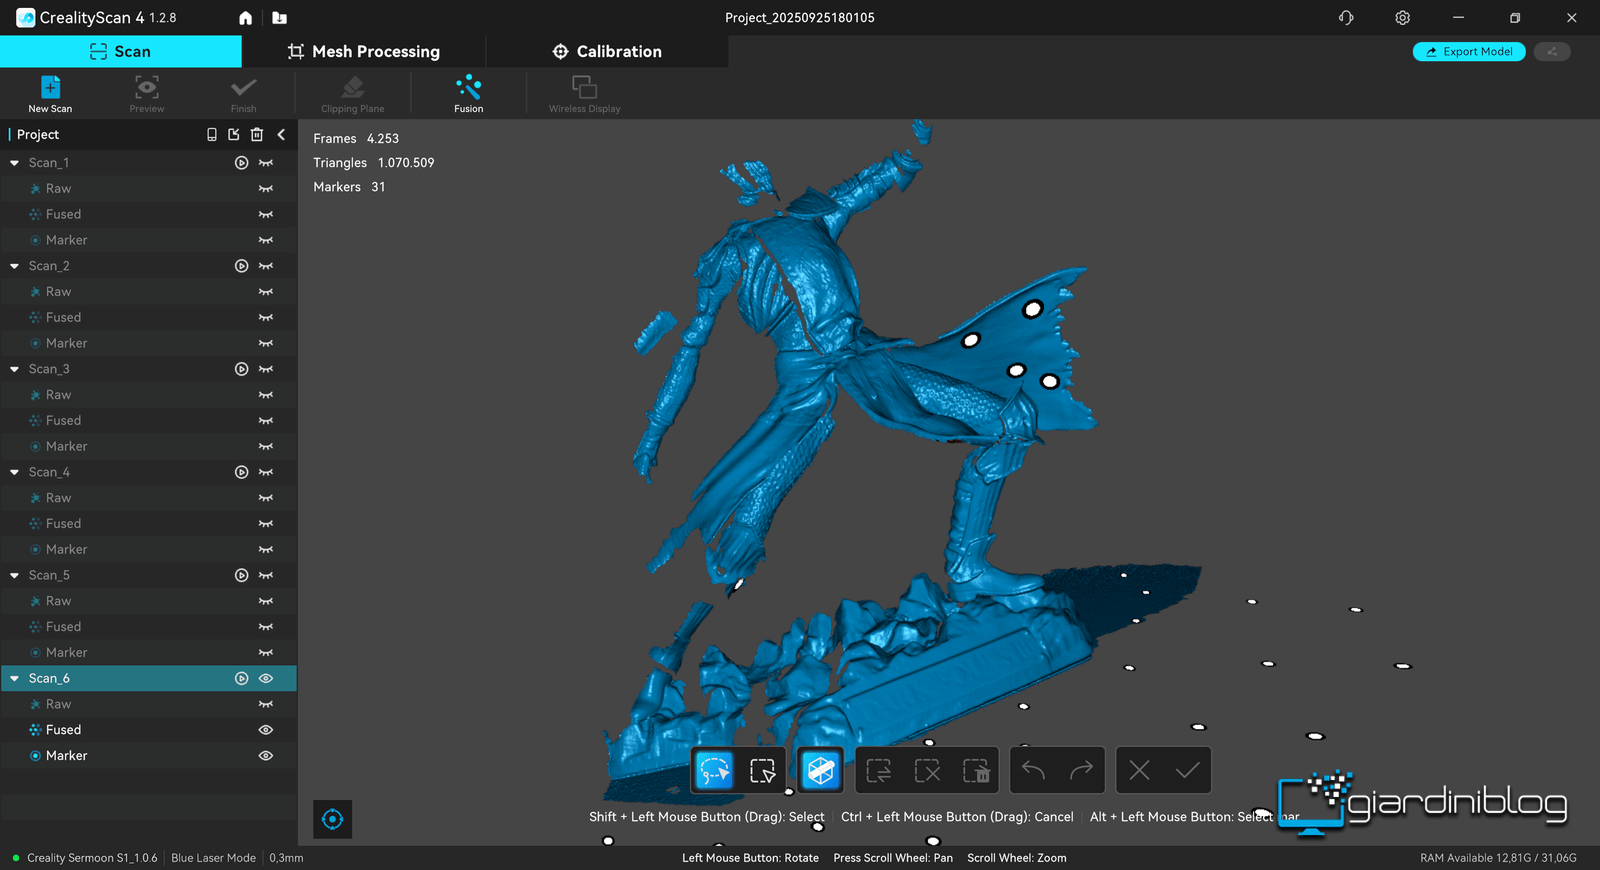Hide the Scan_6 Marker layer
Image resolution: width=1600 pixels, height=870 pixels.
click(x=266, y=756)
